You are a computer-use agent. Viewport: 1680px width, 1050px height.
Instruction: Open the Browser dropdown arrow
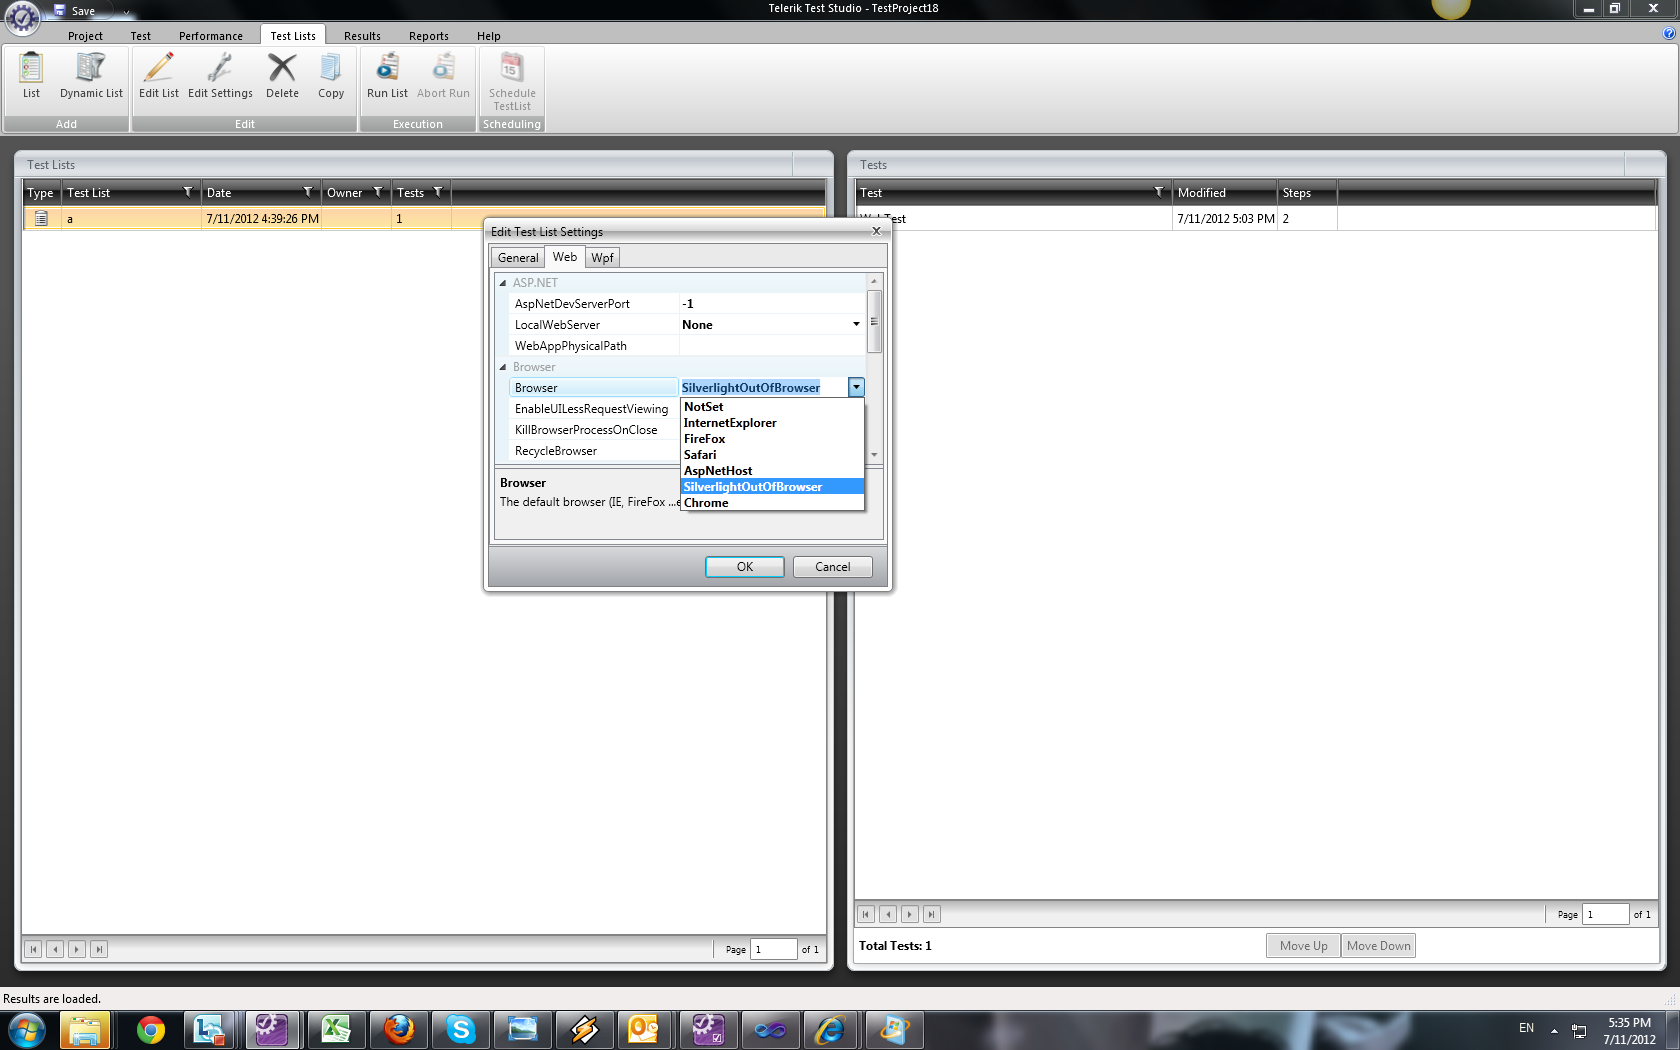tap(856, 387)
